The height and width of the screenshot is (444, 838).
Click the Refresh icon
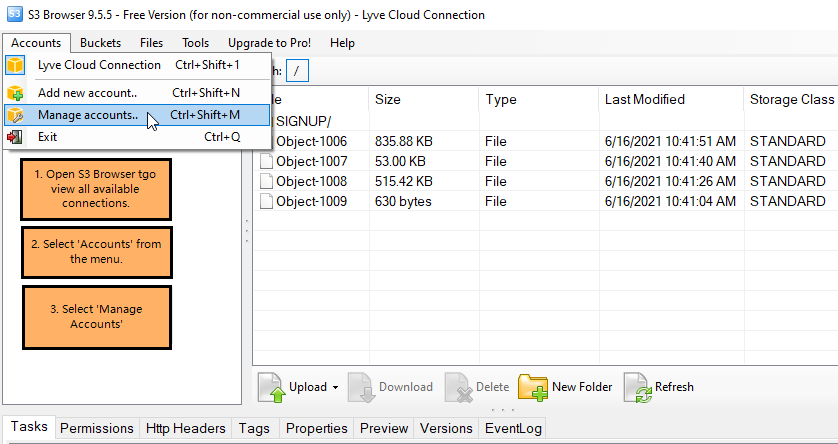[638, 387]
